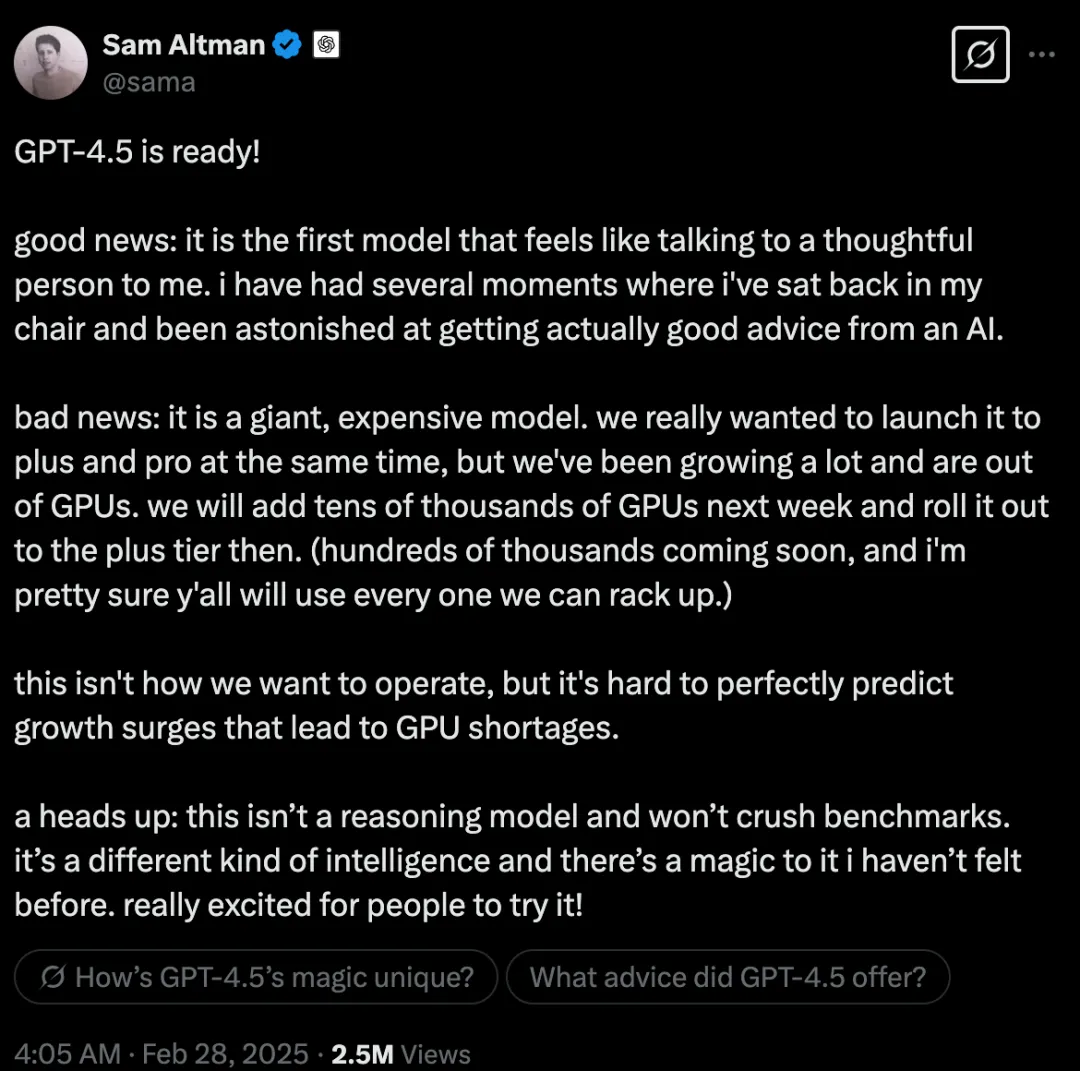Click the "good news" paragraph of the post
The width and height of the screenshot is (1080, 1071).
(x=509, y=284)
